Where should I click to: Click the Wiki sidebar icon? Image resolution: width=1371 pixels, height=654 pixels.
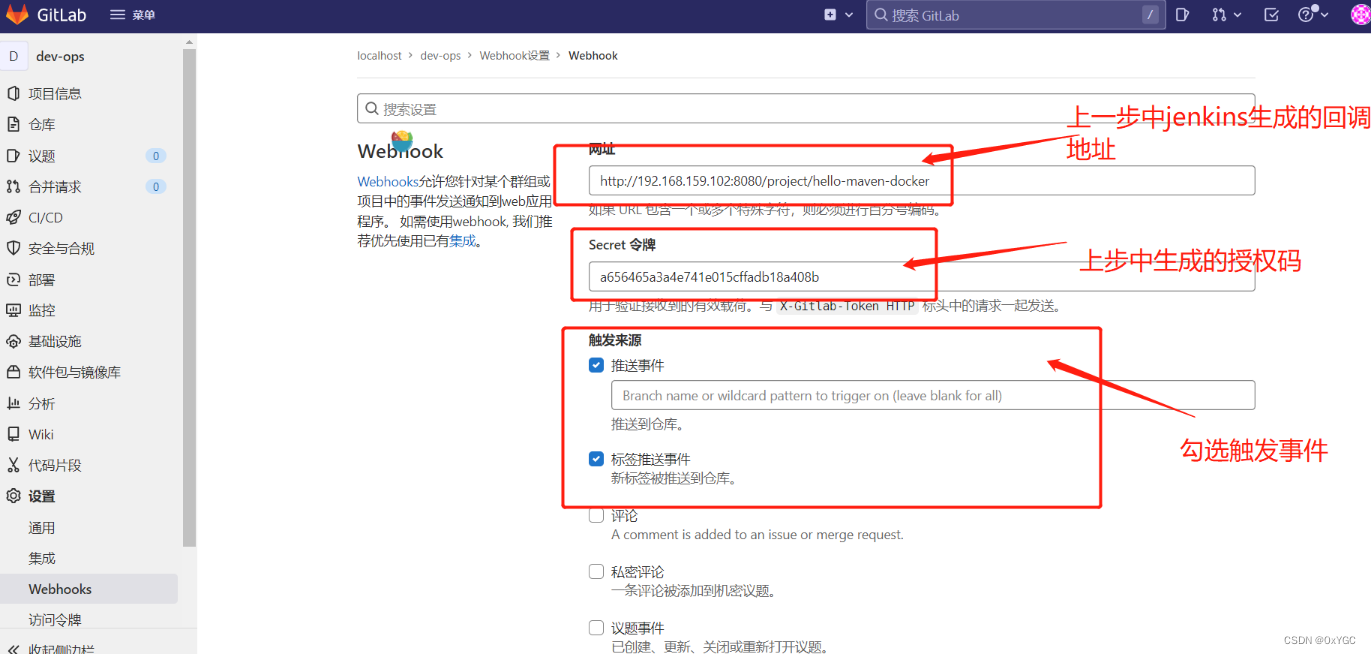13,435
